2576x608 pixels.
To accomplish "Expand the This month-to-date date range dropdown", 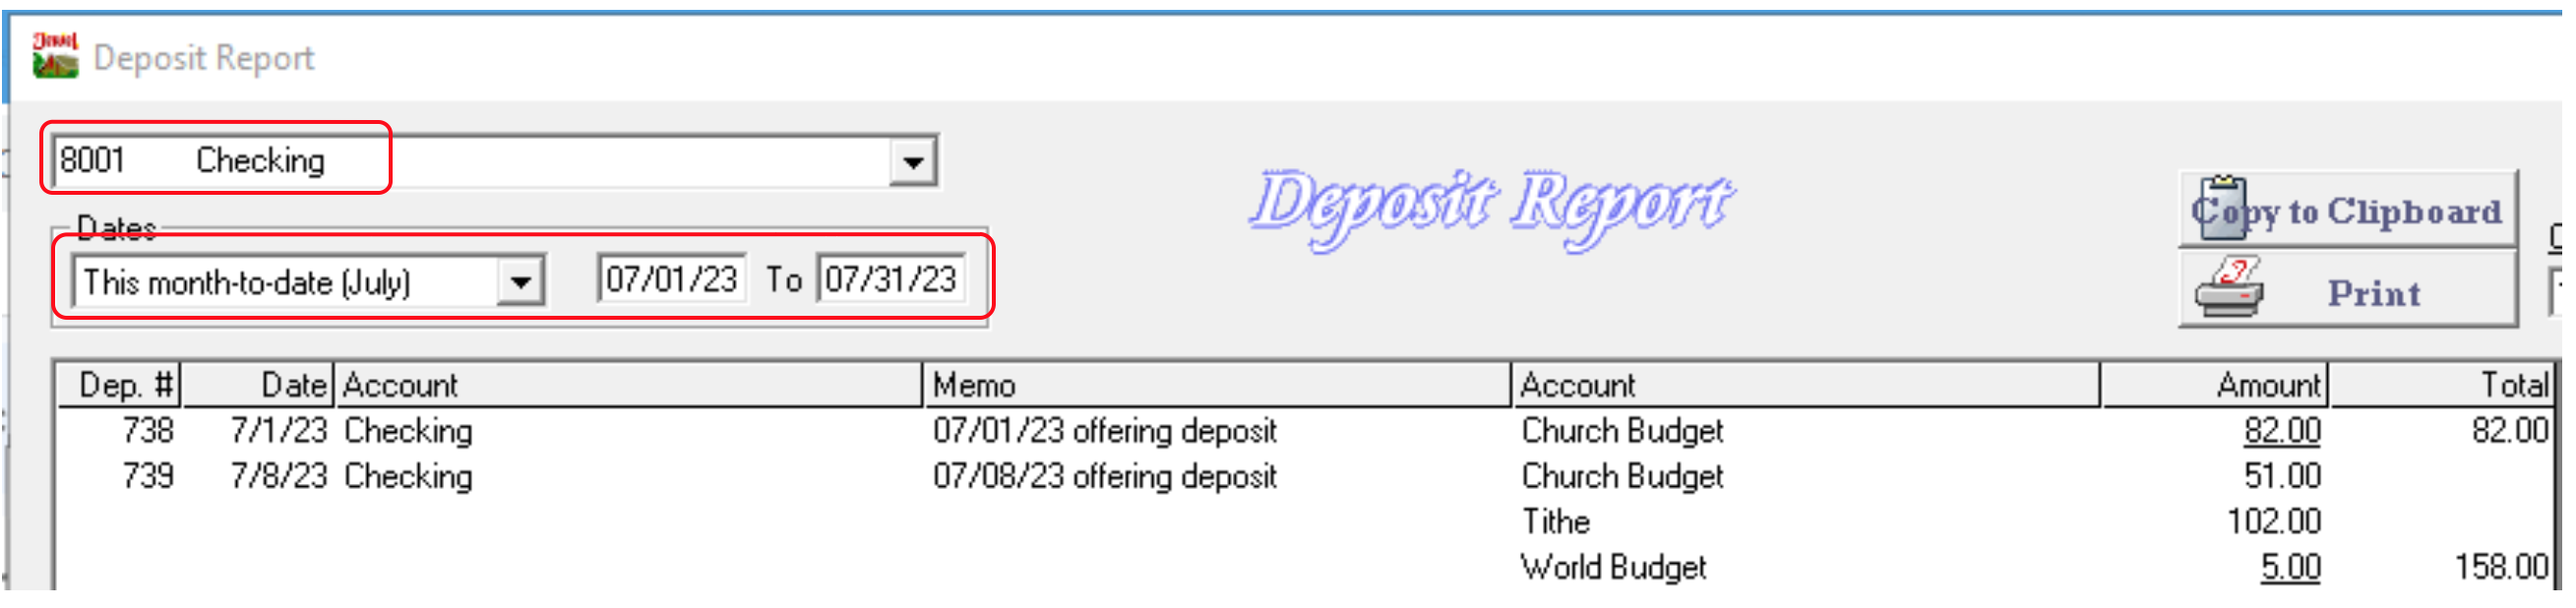I will click(x=520, y=282).
